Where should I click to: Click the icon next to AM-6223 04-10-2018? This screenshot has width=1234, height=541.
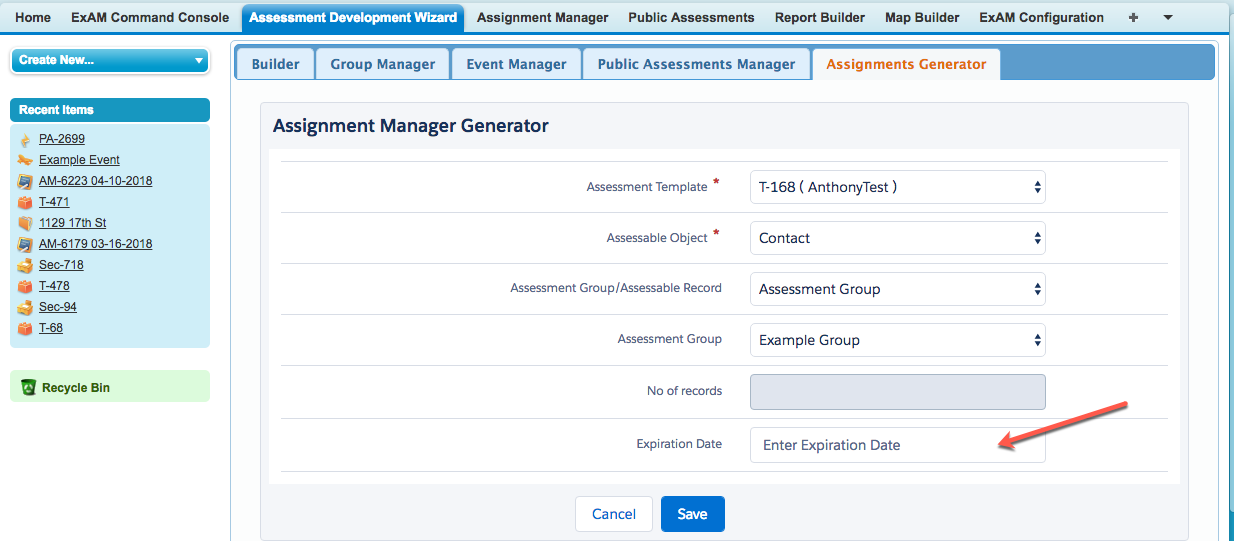point(25,182)
